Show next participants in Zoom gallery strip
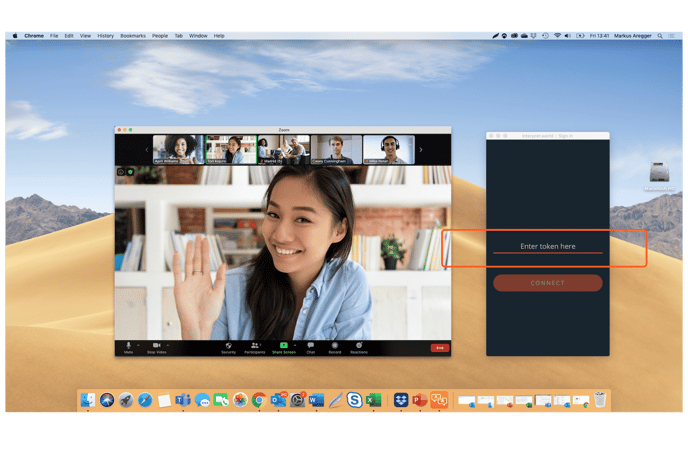This screenshot has width=688, height=458. pyautogui.click(x=421, y=150)
